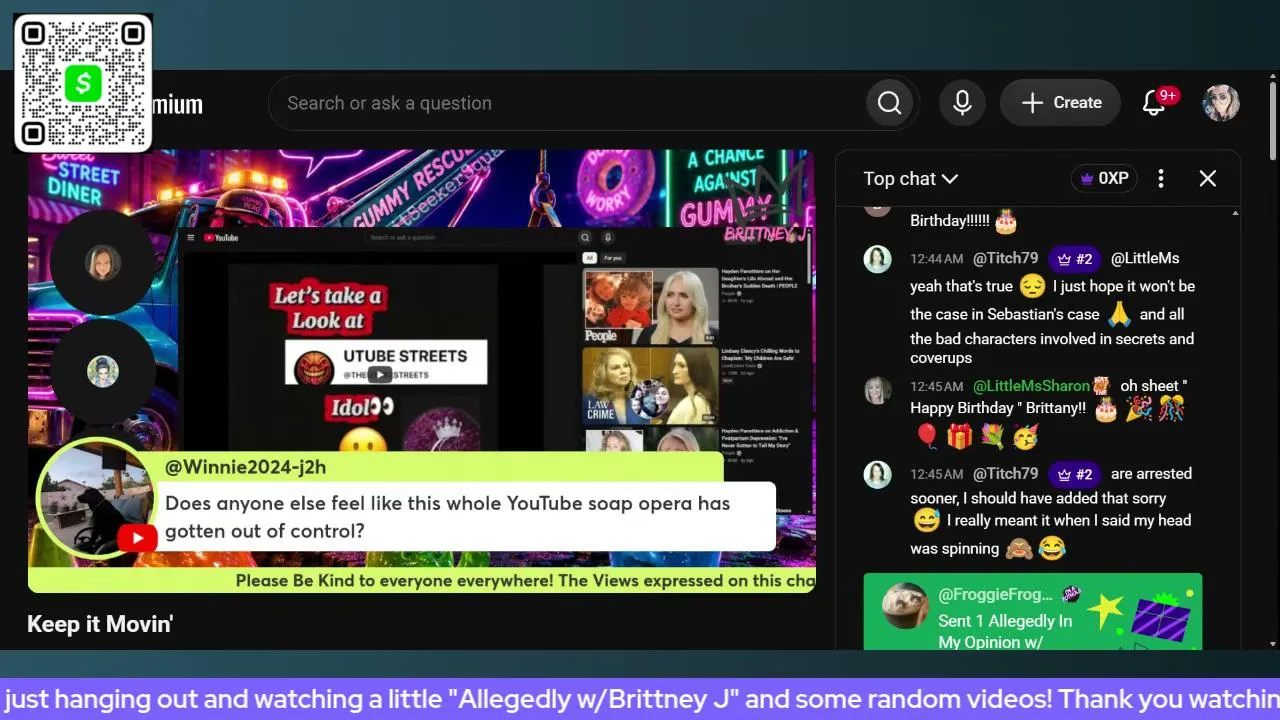Click the top guest avatar circle in video
The image size is (1280, 720).
102,263
